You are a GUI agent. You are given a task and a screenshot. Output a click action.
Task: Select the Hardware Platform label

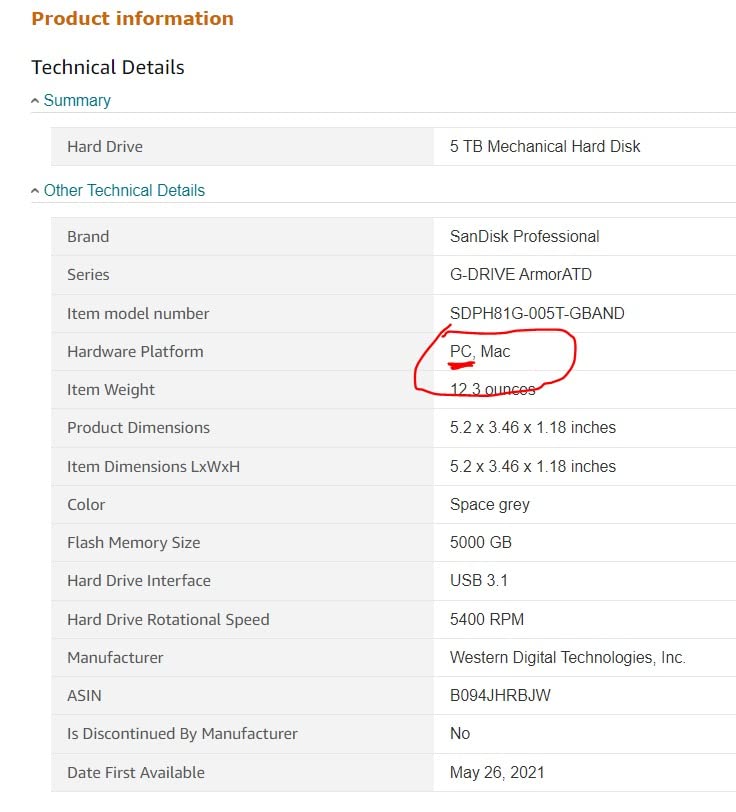click(x=135, y=352)
